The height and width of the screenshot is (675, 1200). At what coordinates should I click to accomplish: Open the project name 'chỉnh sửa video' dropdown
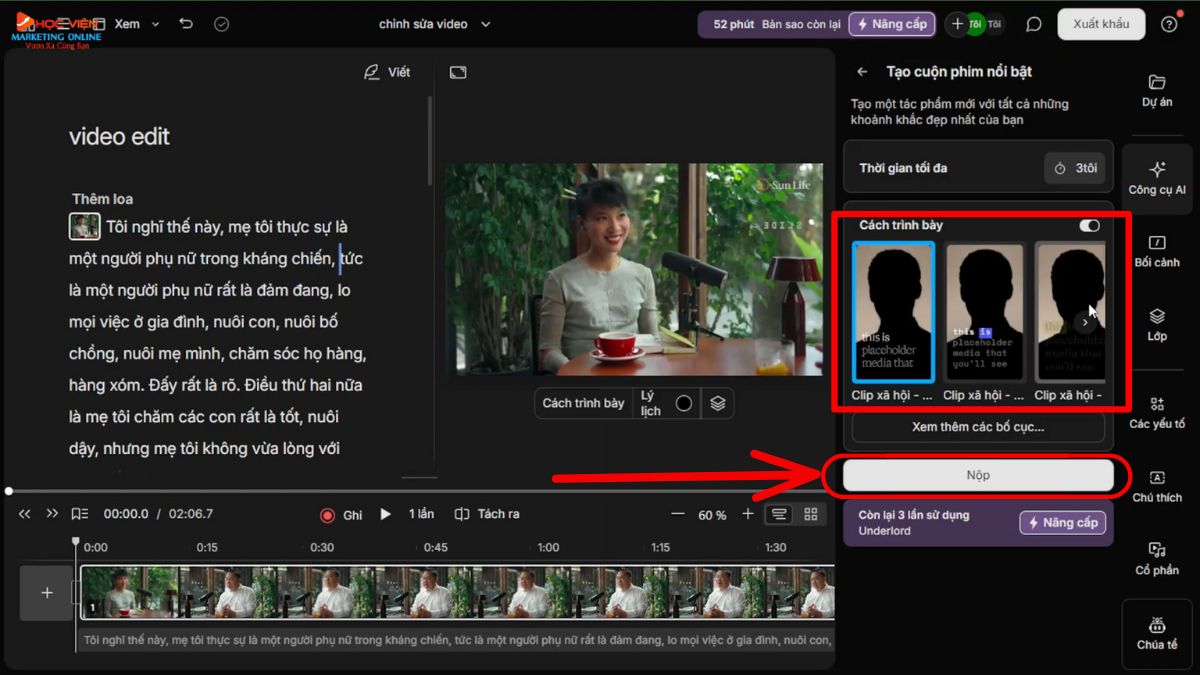pos(435,24)
